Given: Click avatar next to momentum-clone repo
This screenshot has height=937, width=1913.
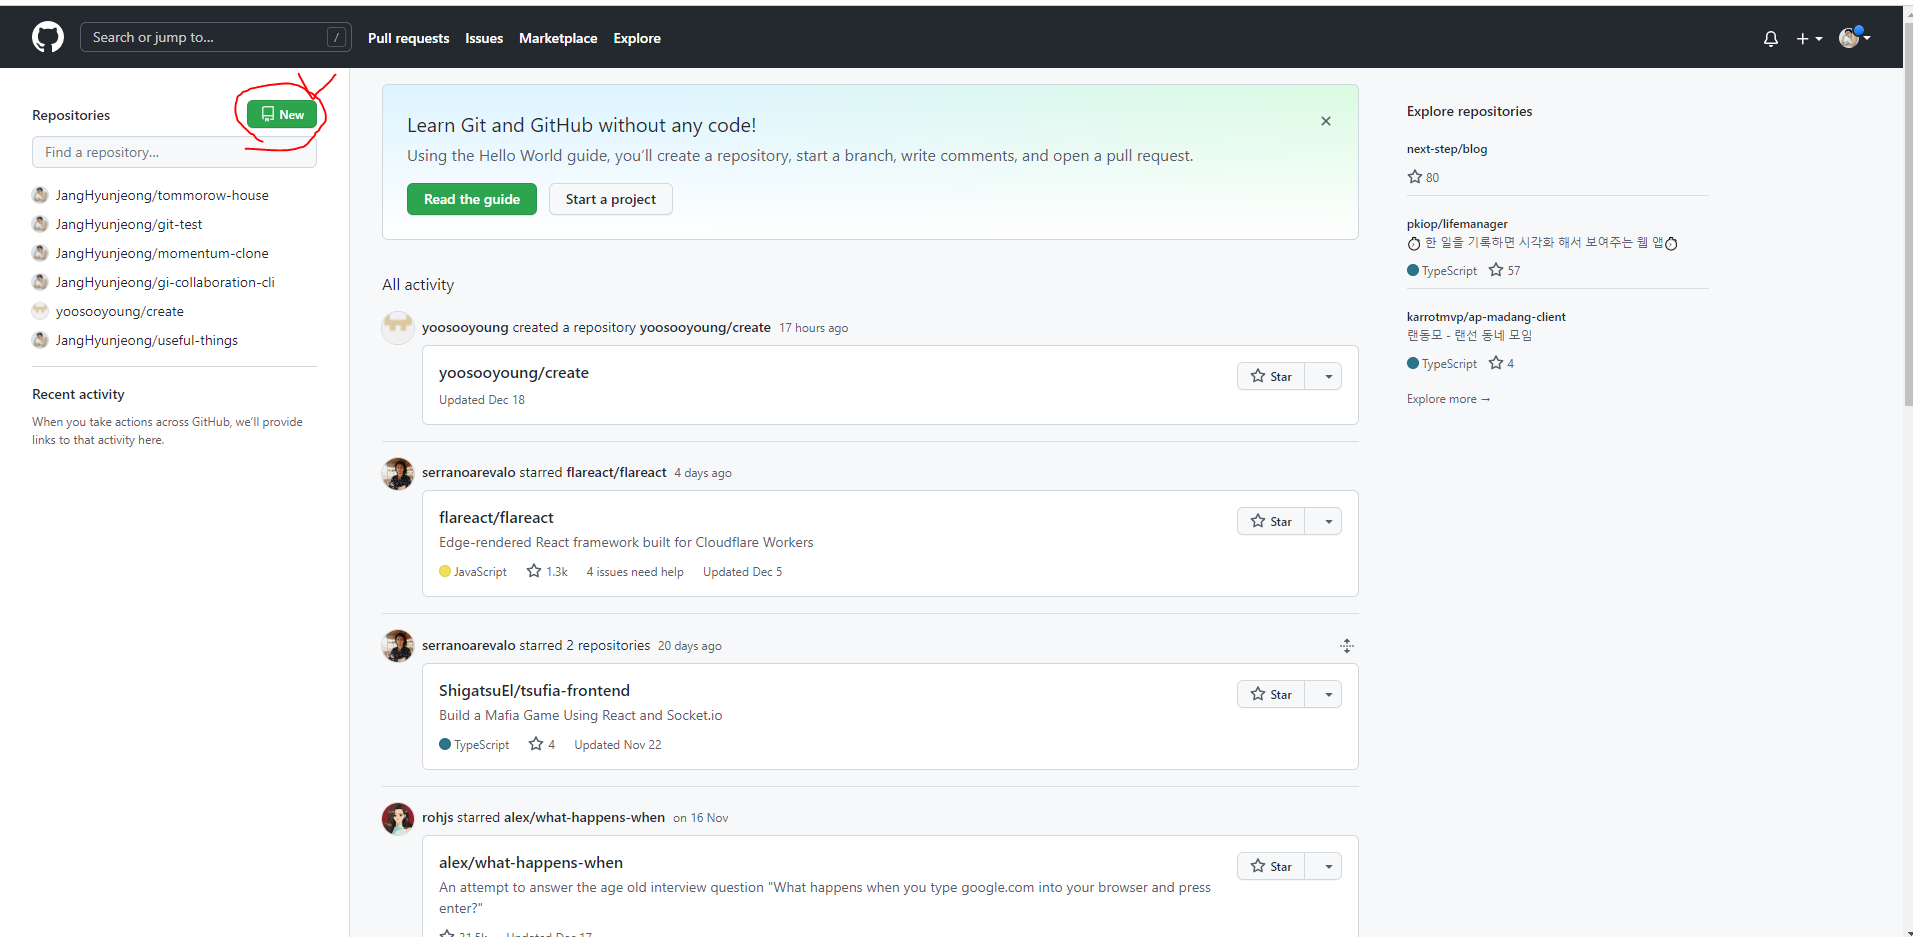Looking at the screenshot, I should click(40, 253).
